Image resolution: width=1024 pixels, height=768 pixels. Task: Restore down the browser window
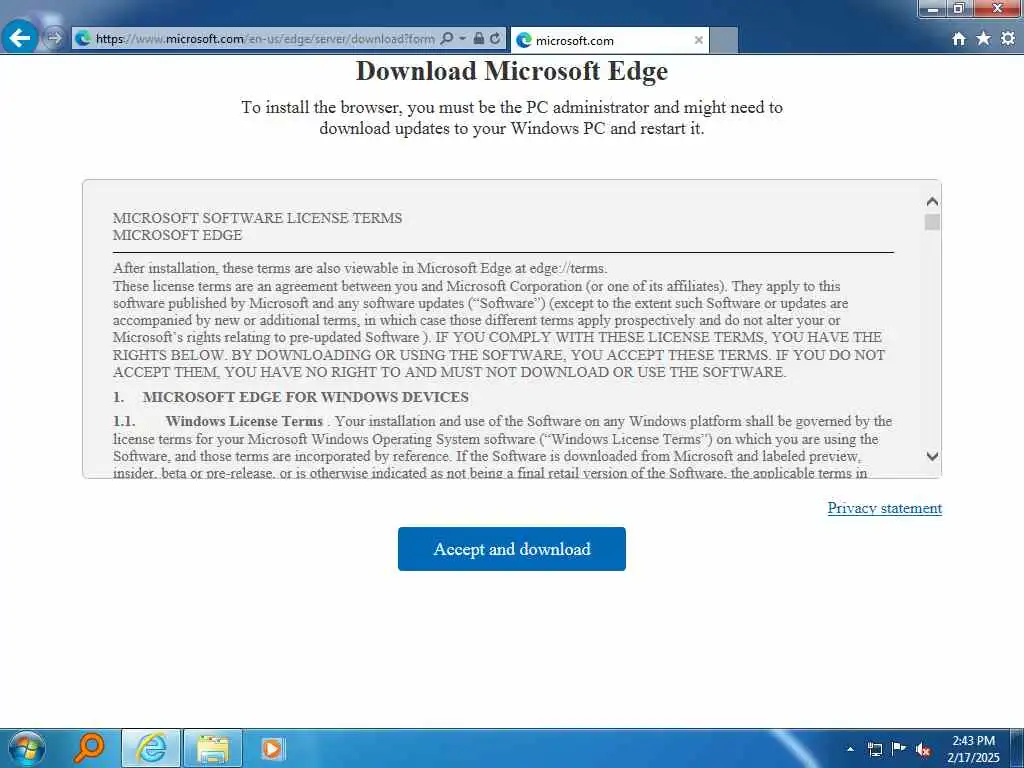pyautogui.click(x=959, y=8)
